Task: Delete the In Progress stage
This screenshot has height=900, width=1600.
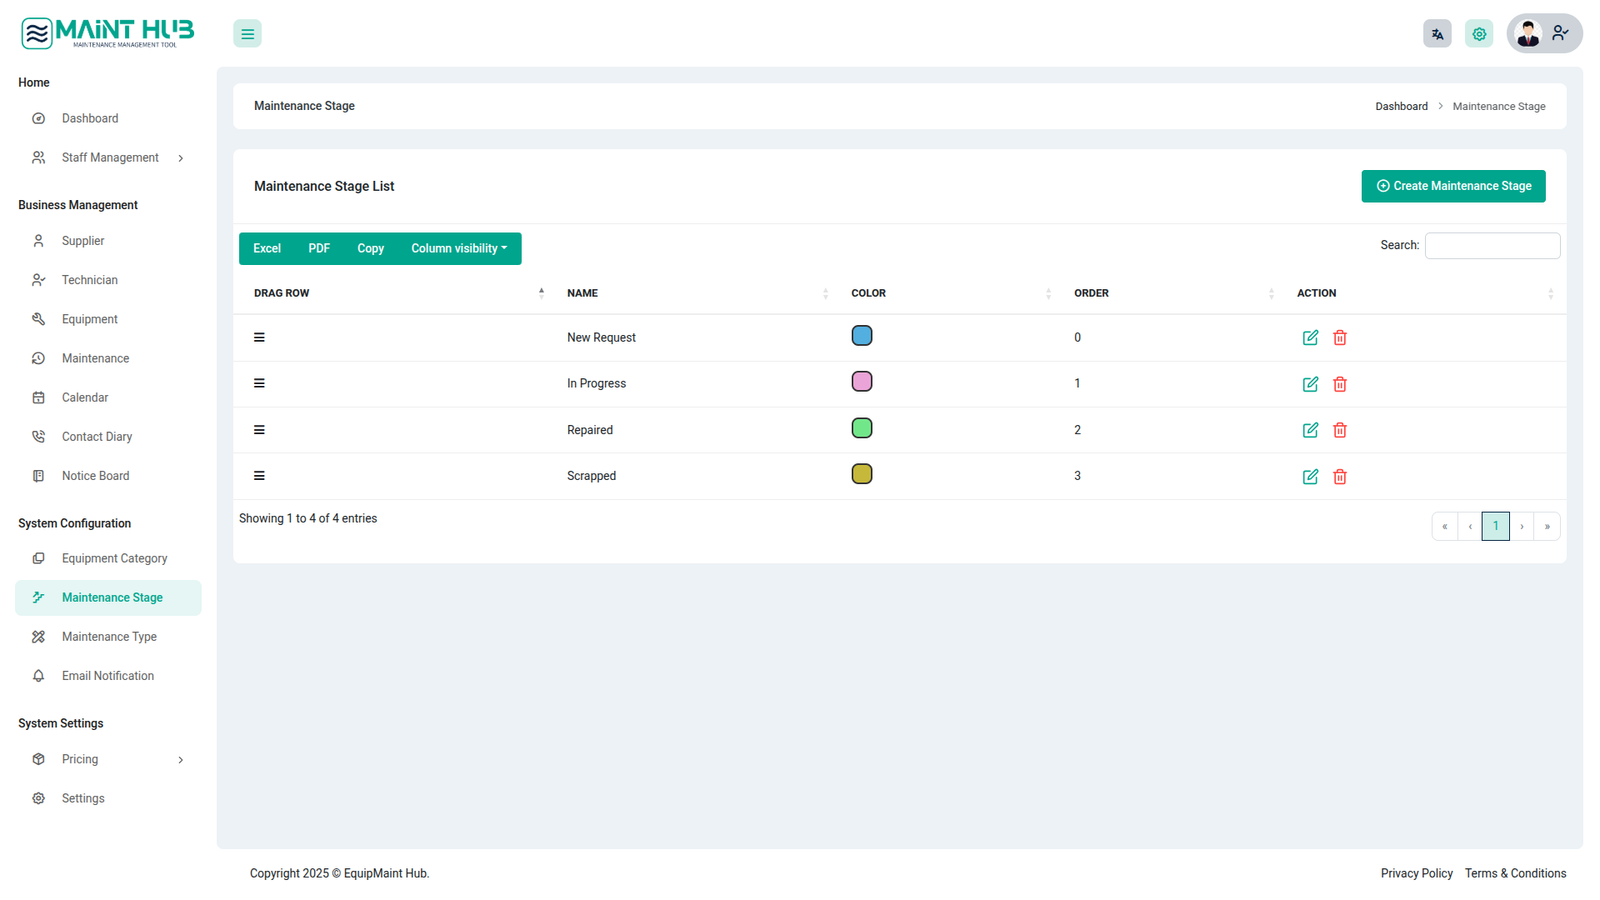Action: pyautogui.click(x=1340, y=384)
